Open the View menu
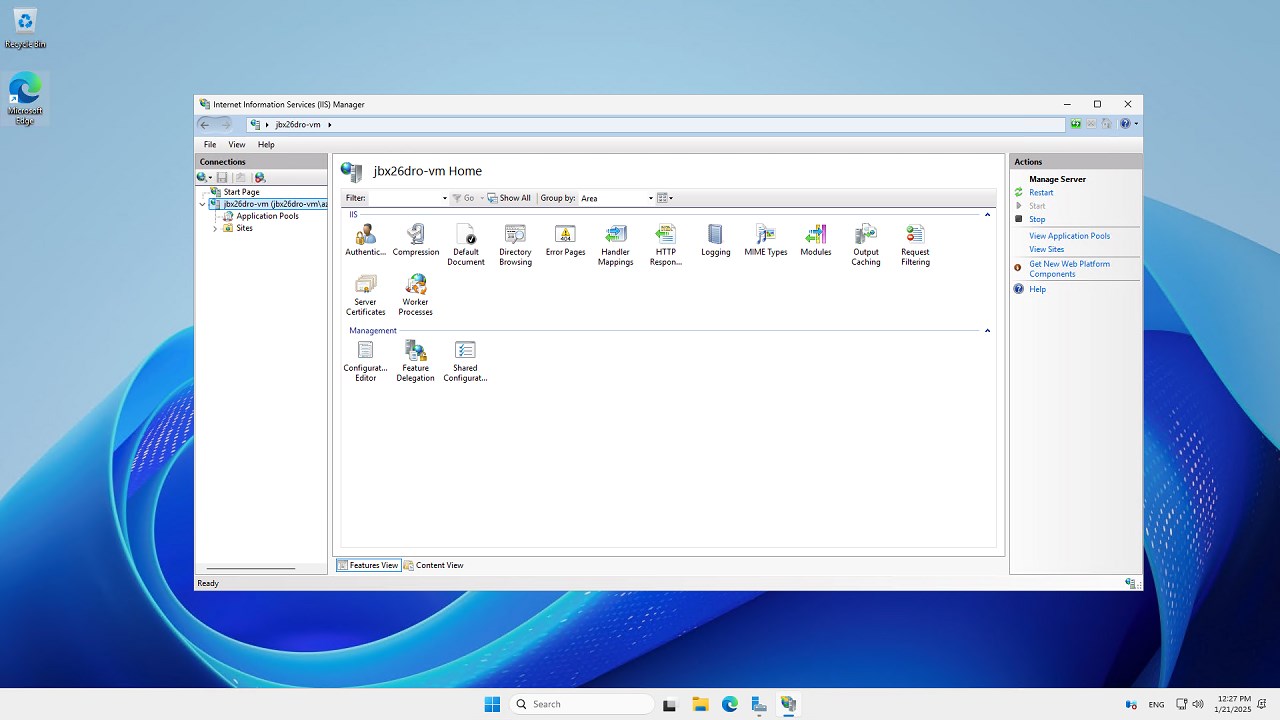Image resolution: width=1280 pixels, height=720 pixels. [x=236, y=145]
